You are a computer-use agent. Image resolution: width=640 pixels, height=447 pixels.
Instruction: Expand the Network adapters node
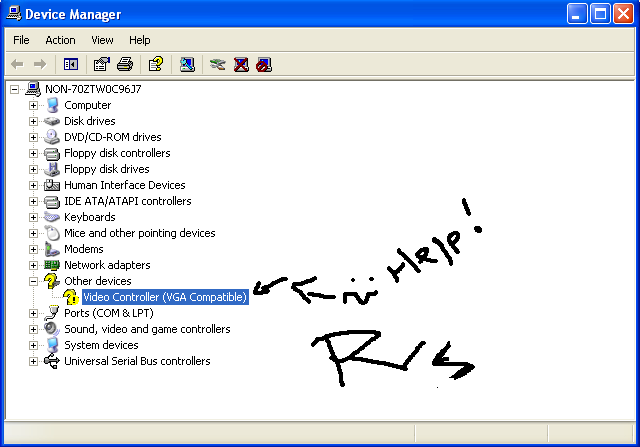(x=33, y=265)
